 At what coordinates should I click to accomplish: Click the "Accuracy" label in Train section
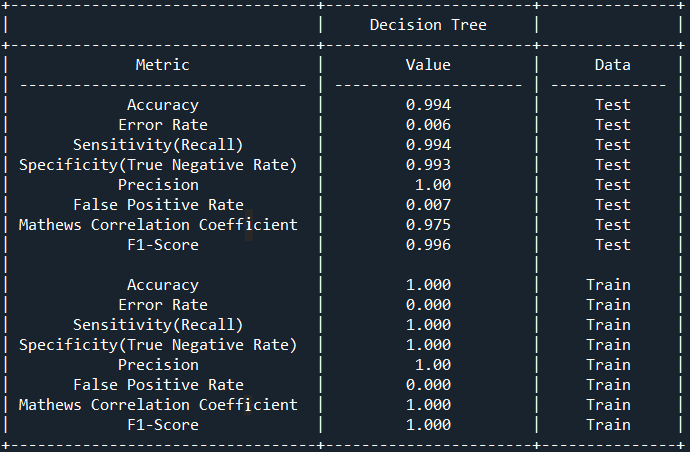pos(162,285)
